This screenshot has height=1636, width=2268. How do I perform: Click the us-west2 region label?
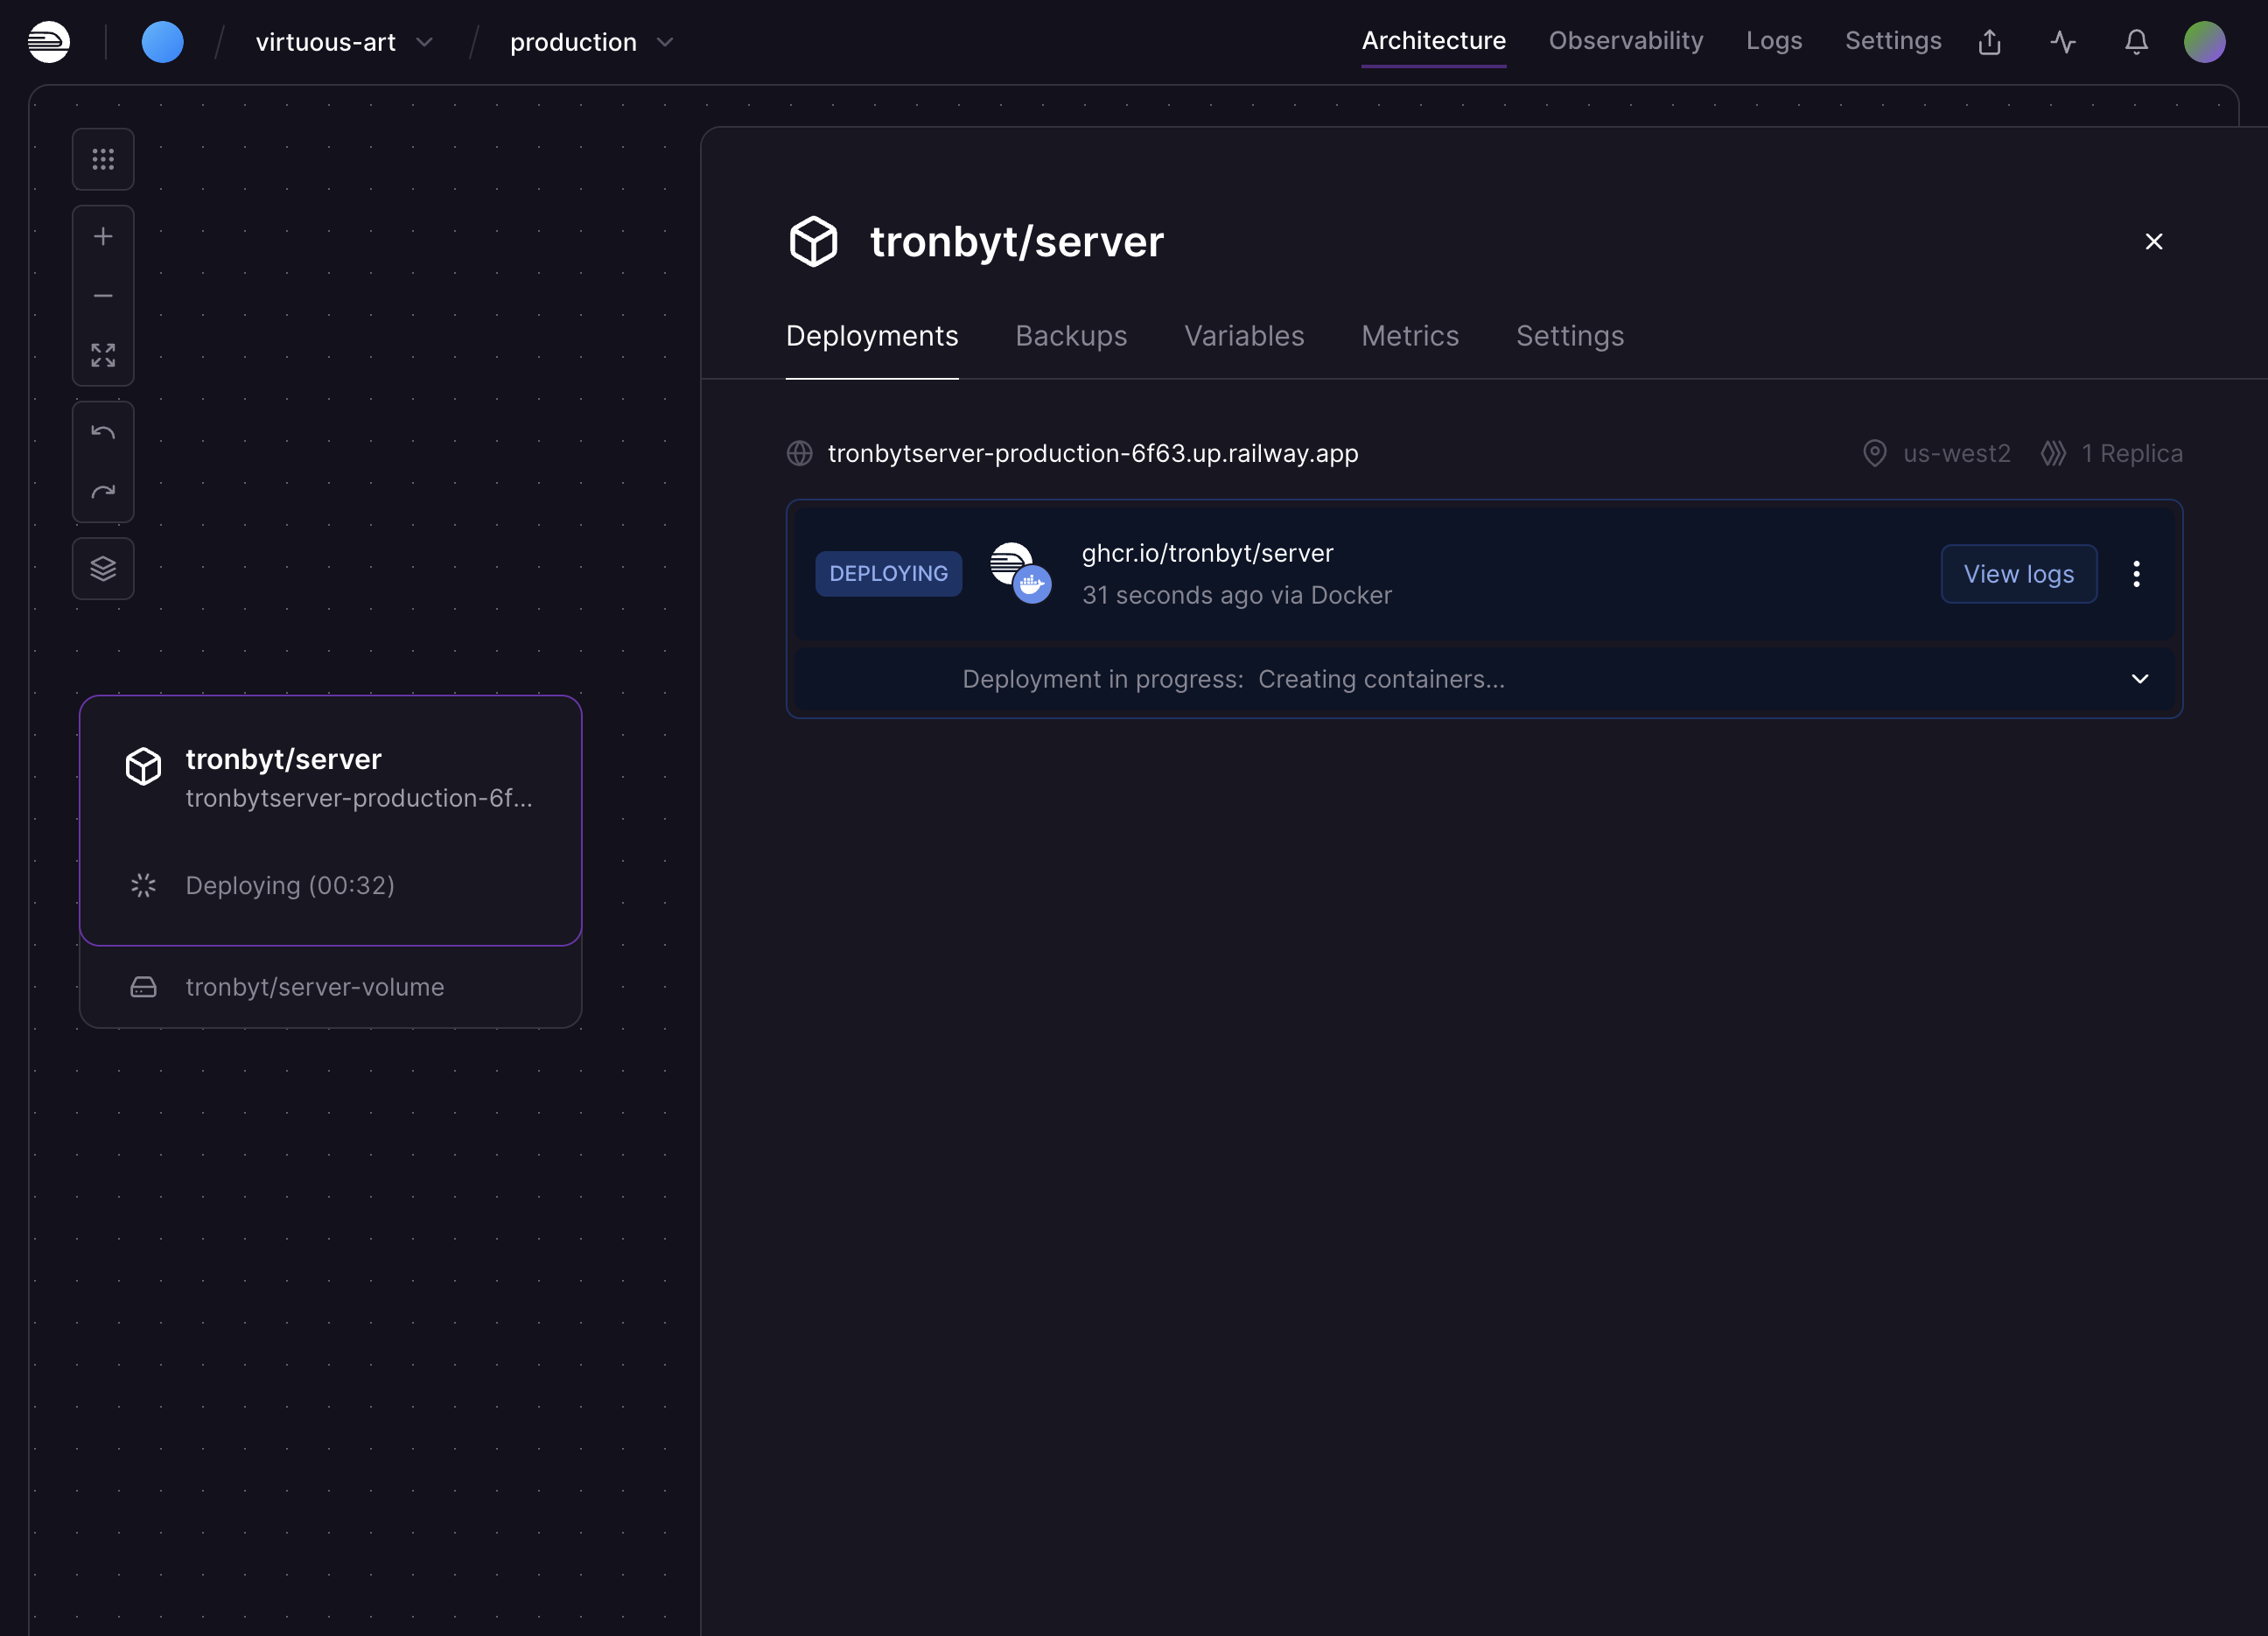[1957, 453]
